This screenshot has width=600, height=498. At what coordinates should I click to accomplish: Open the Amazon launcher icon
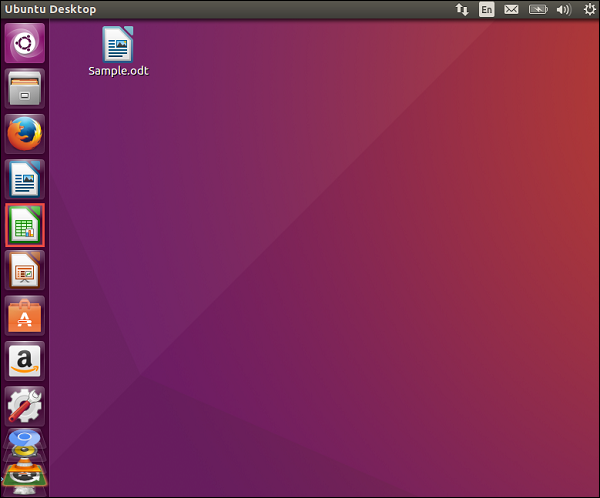[x=24, y=361]
